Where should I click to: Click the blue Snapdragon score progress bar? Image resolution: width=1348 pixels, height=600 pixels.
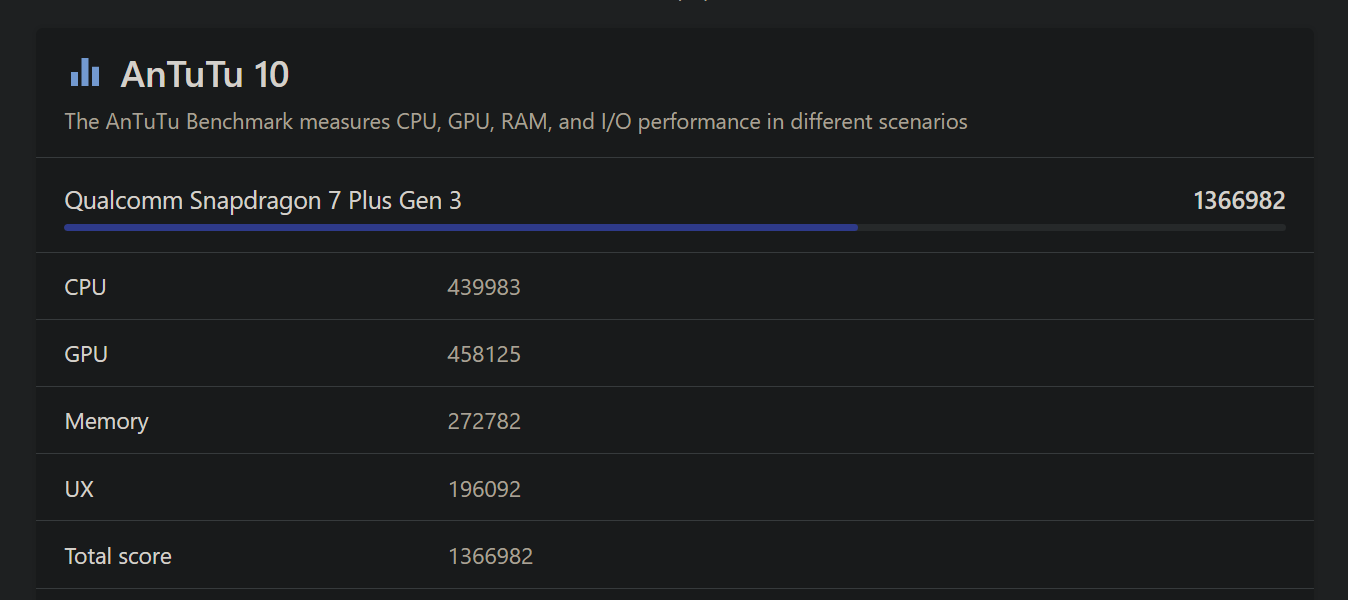[x=461, y=228]
